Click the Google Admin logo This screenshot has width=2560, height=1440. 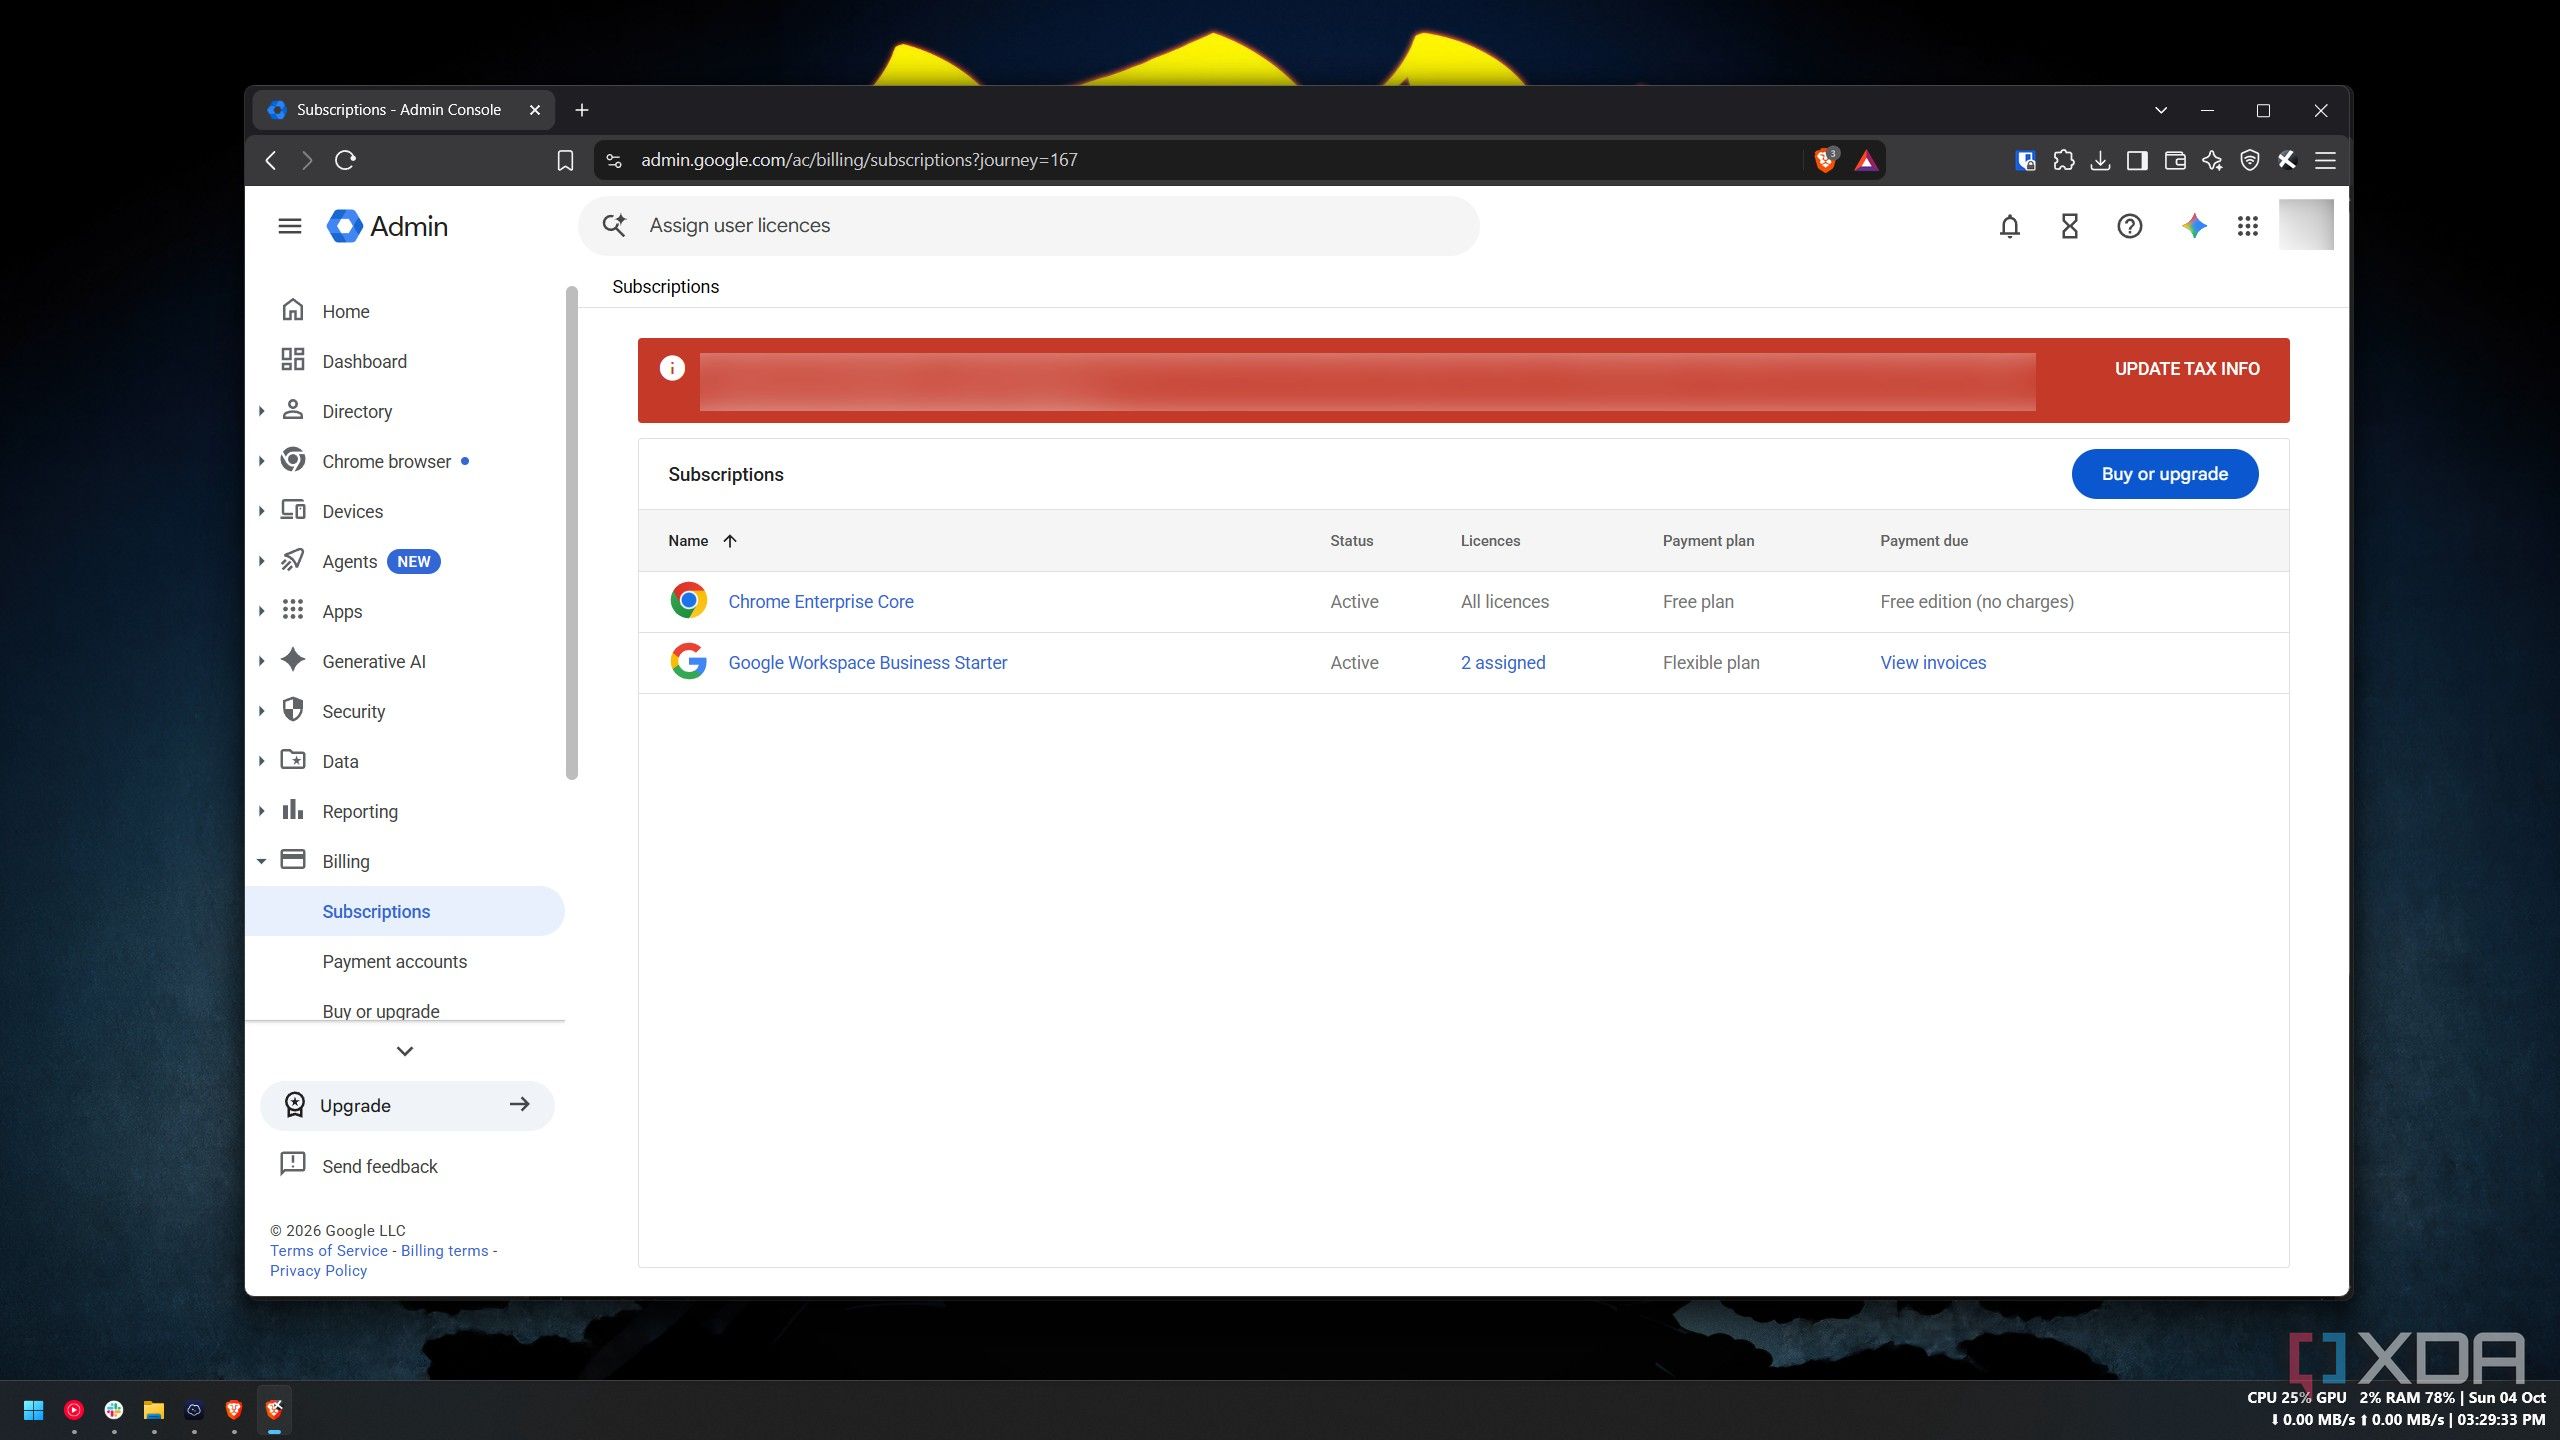click(387, 226)
